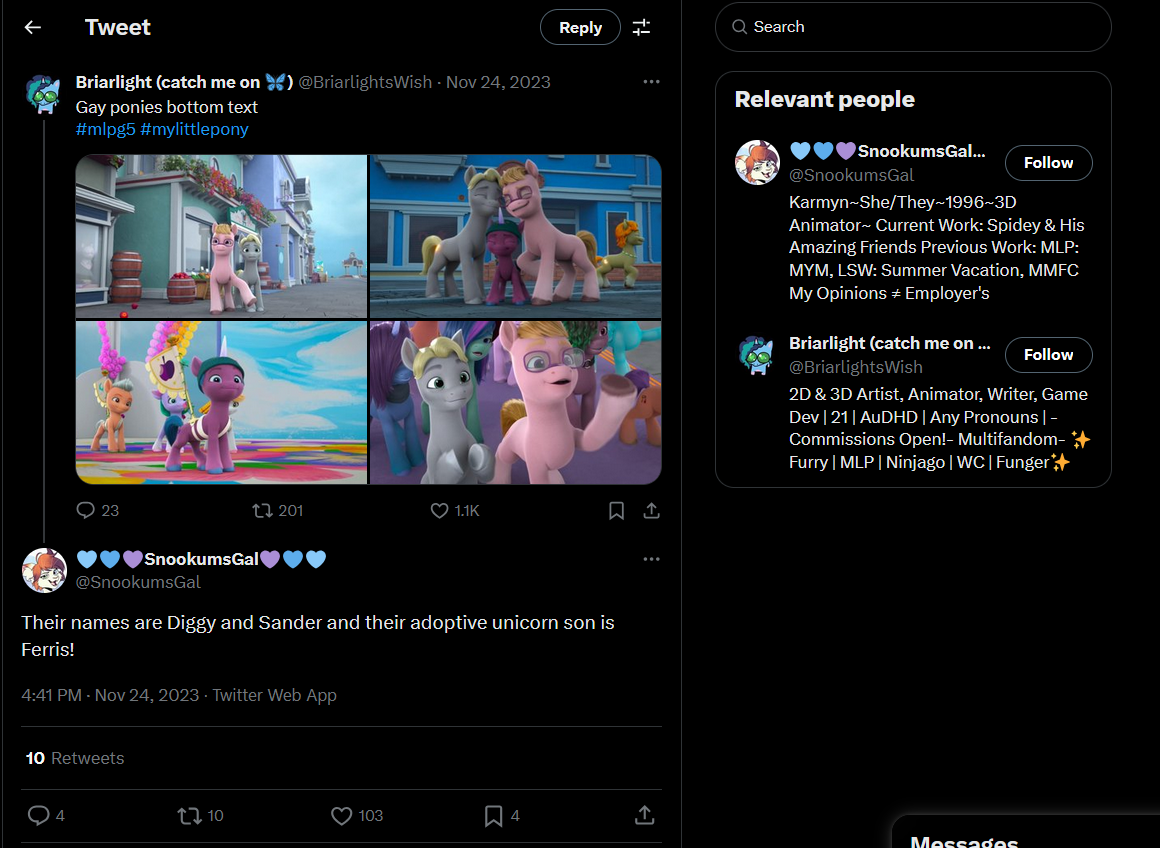Select the reply text about Diggy and Sander
This screenshot has height=848, width=1160.
coord(318,636)
